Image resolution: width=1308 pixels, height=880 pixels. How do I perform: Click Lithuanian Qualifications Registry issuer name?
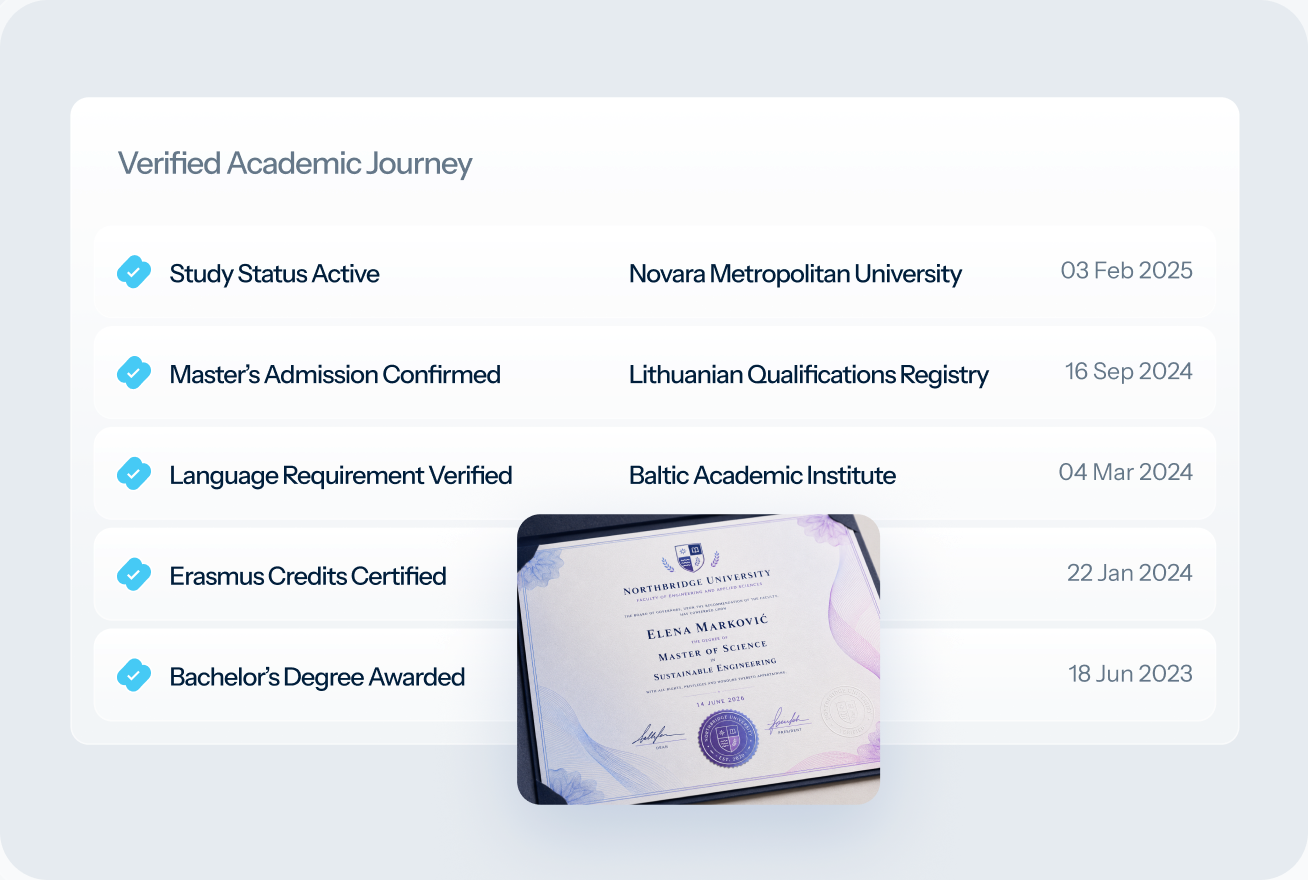[808, 375]
